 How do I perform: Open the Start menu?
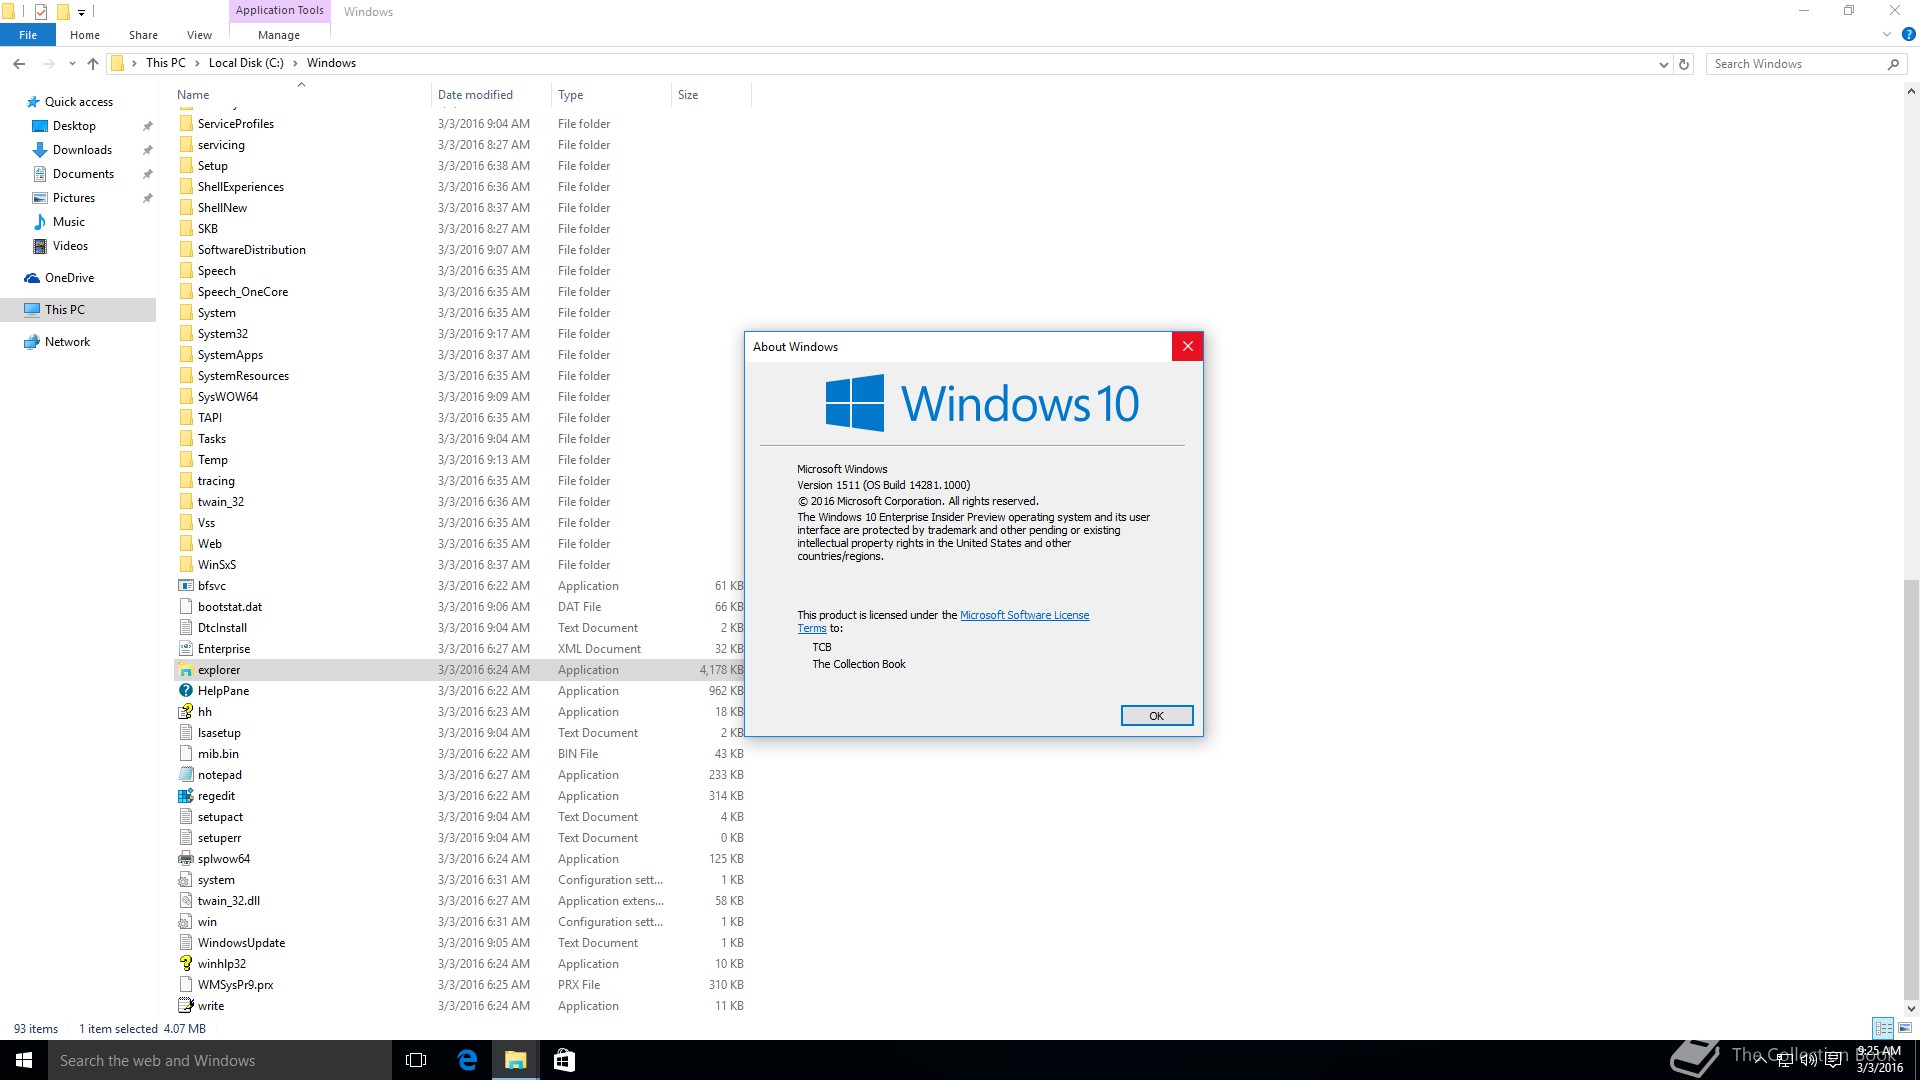point(24,1060)
